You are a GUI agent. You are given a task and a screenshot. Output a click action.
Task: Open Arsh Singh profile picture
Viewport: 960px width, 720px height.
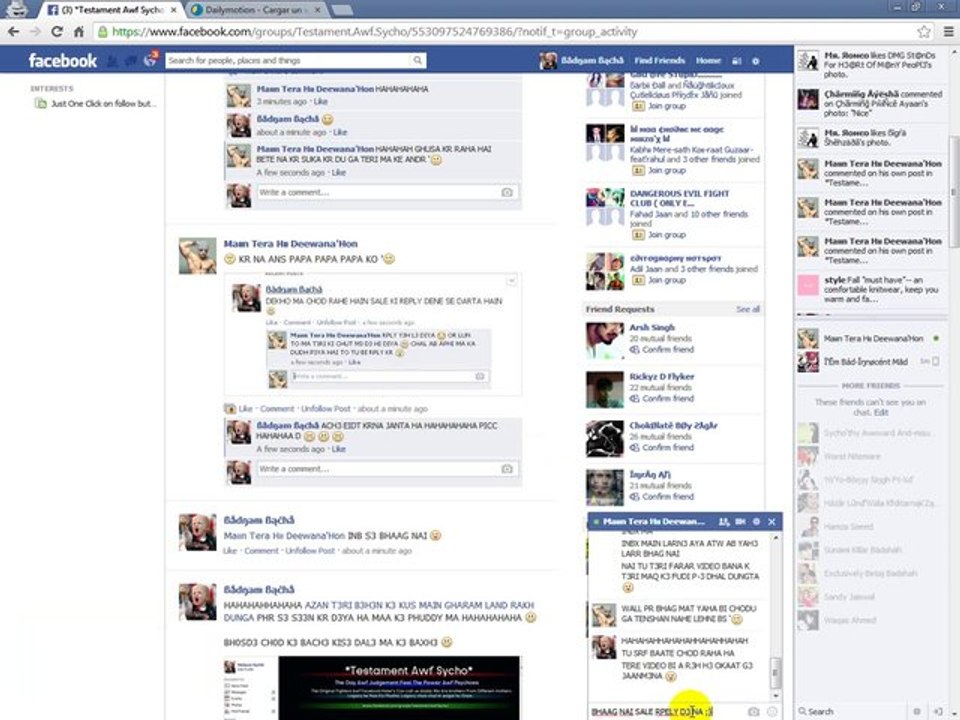(x=604, y=340)
